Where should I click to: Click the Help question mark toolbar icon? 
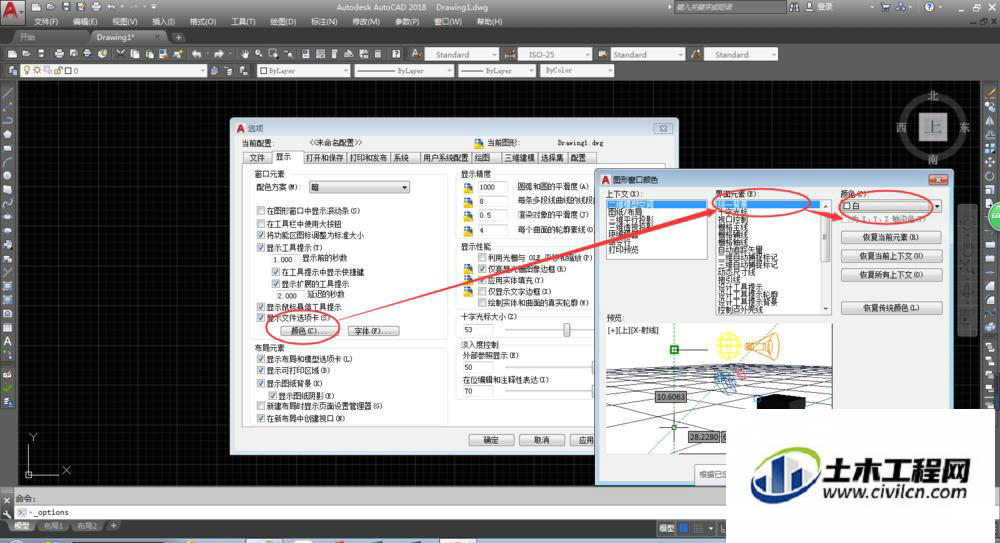tap(396, 54)
